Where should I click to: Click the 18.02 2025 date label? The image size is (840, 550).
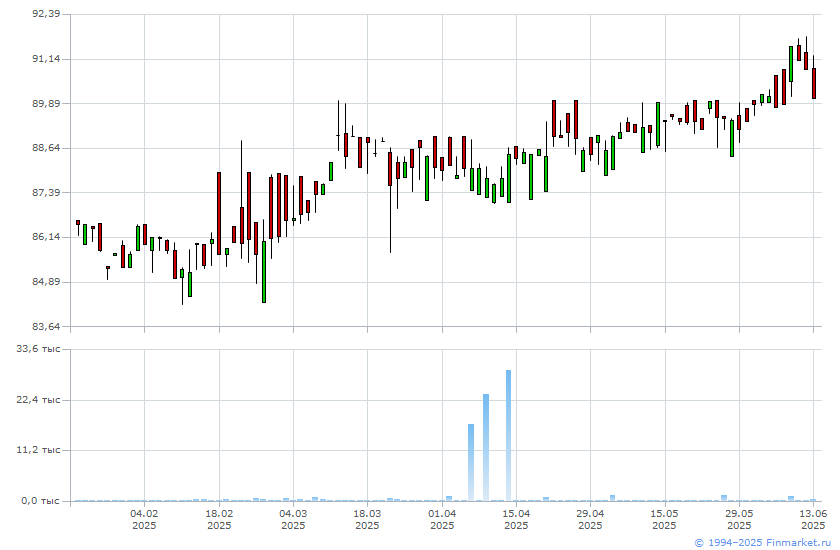219,519
